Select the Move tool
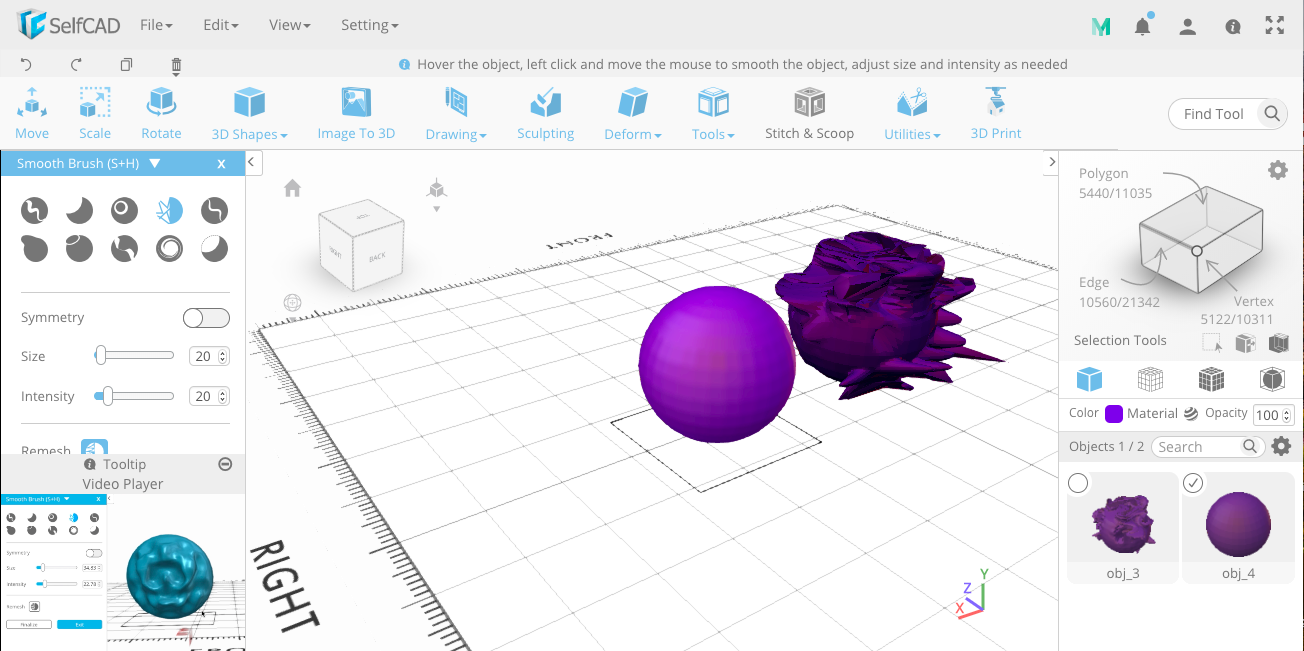This screenshot has width=1304, height=651. [x=32, y=112]
